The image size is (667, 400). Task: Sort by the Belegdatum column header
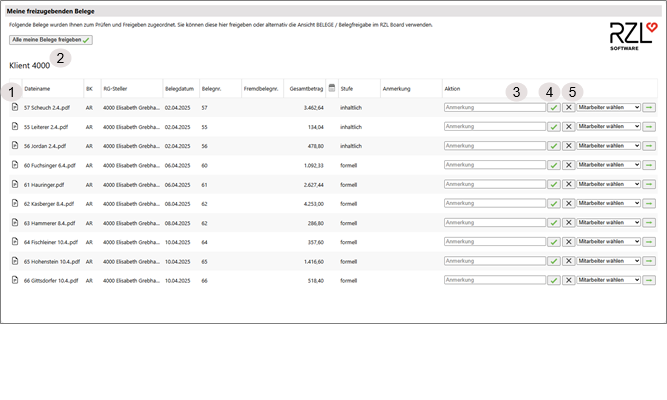[x=179, y=89]
